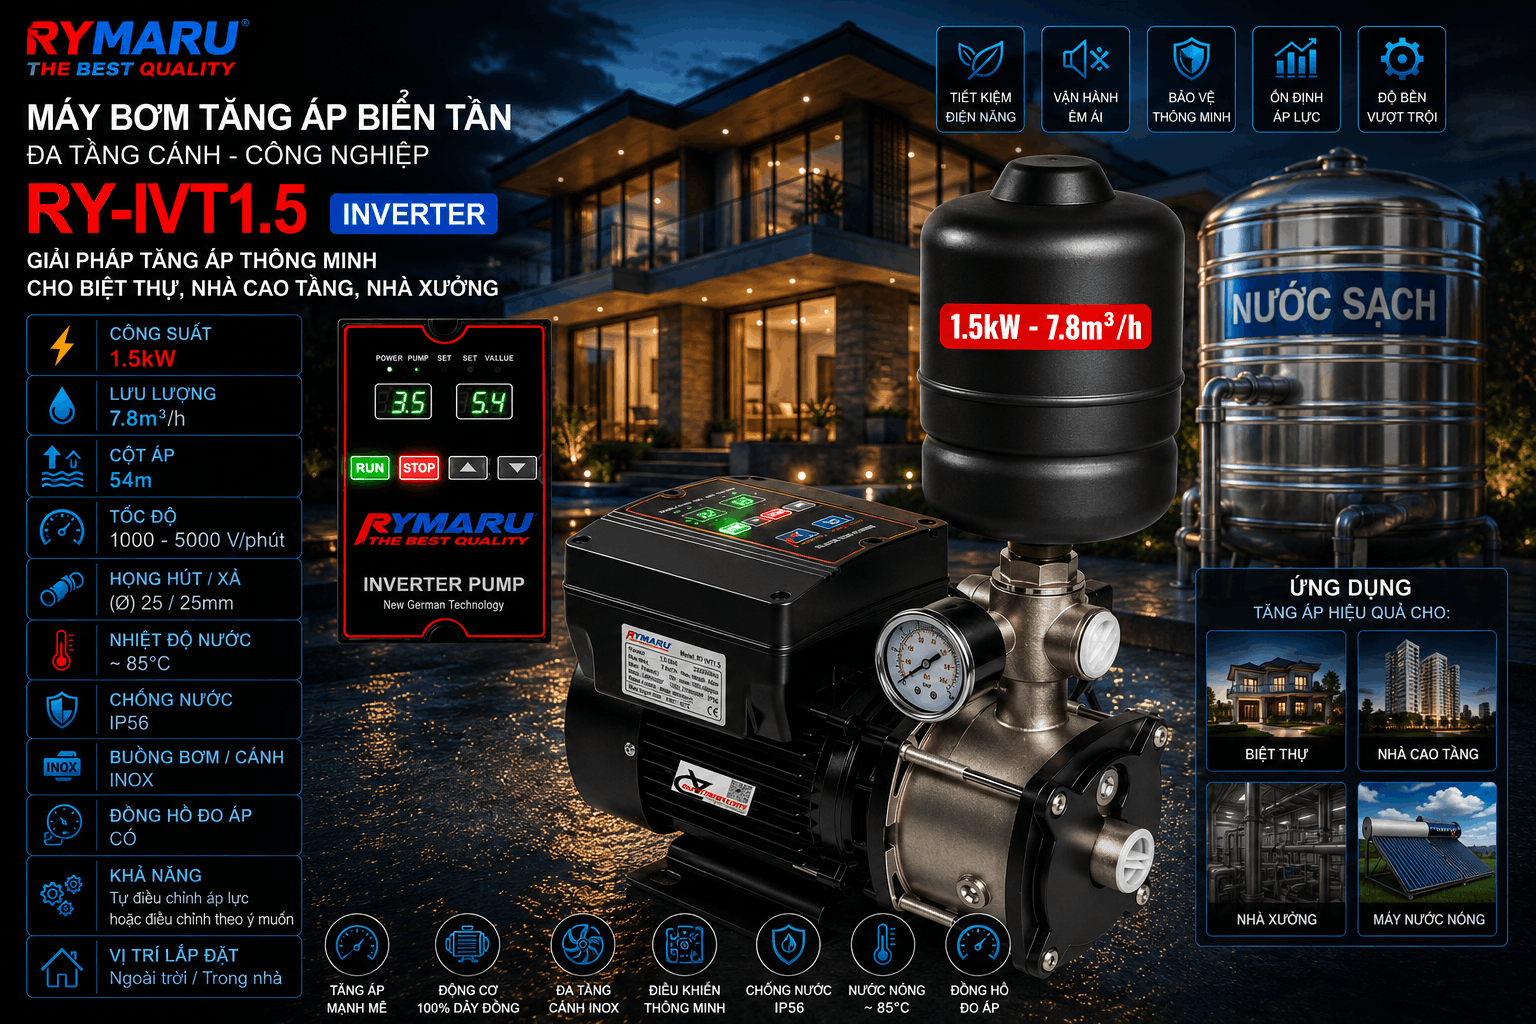The height and width of the screenshot is (1024, 1536).
Task: Click the 7.8m³/h value under Lưu lượng
Action: (x=147, y=418)
